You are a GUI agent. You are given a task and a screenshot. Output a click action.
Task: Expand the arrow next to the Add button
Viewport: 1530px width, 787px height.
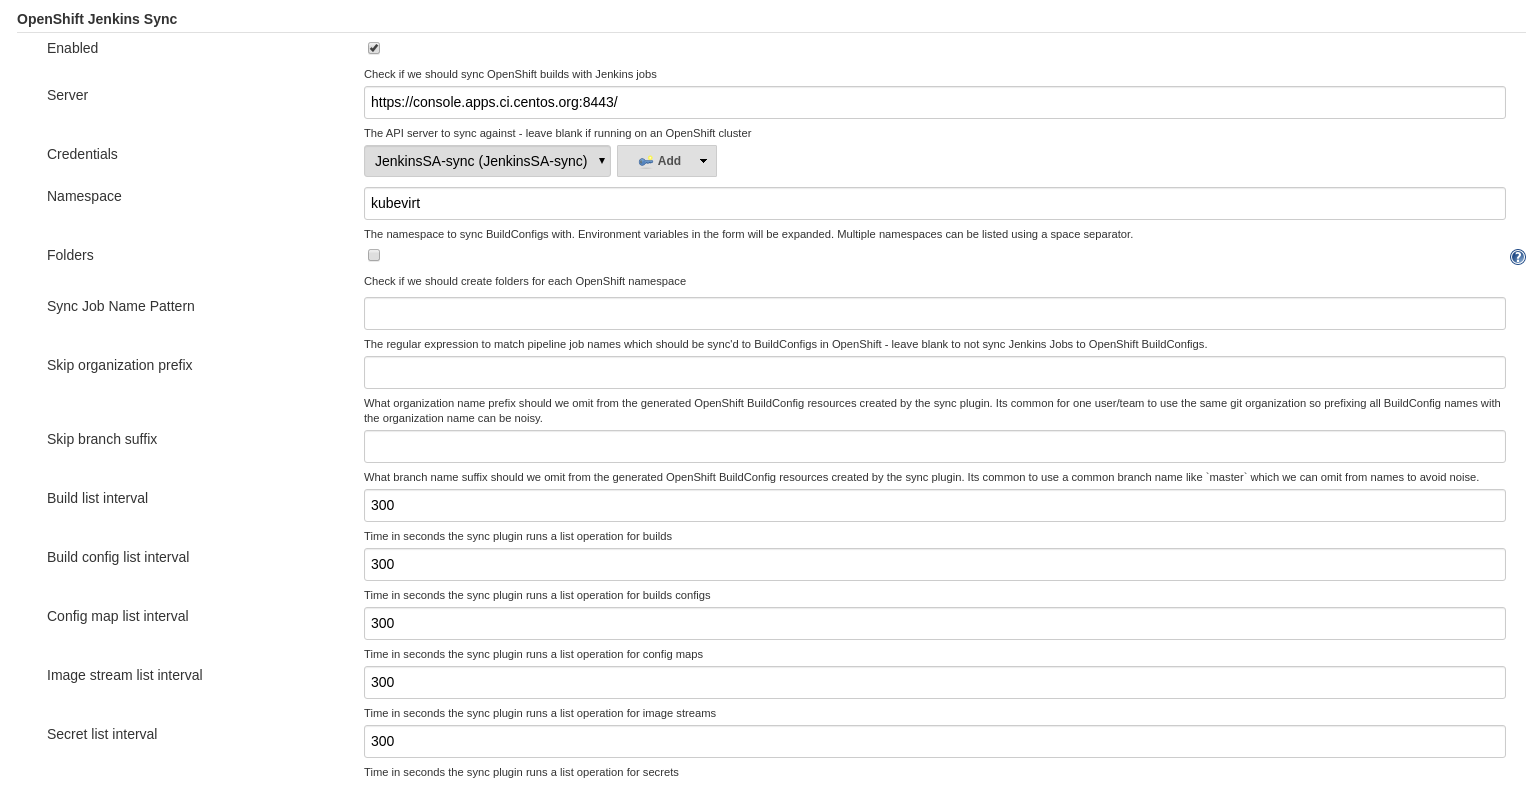pos(703,161)
